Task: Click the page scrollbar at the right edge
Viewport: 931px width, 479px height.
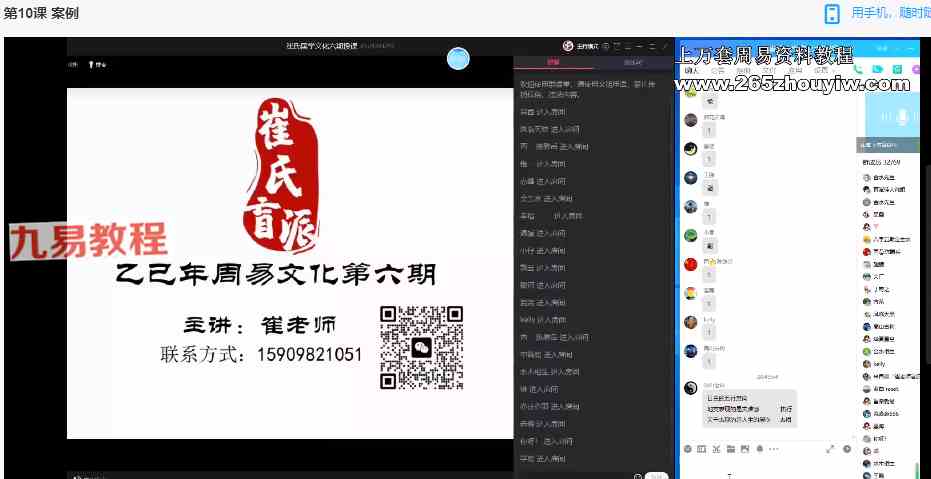Action: pos(926,260)
